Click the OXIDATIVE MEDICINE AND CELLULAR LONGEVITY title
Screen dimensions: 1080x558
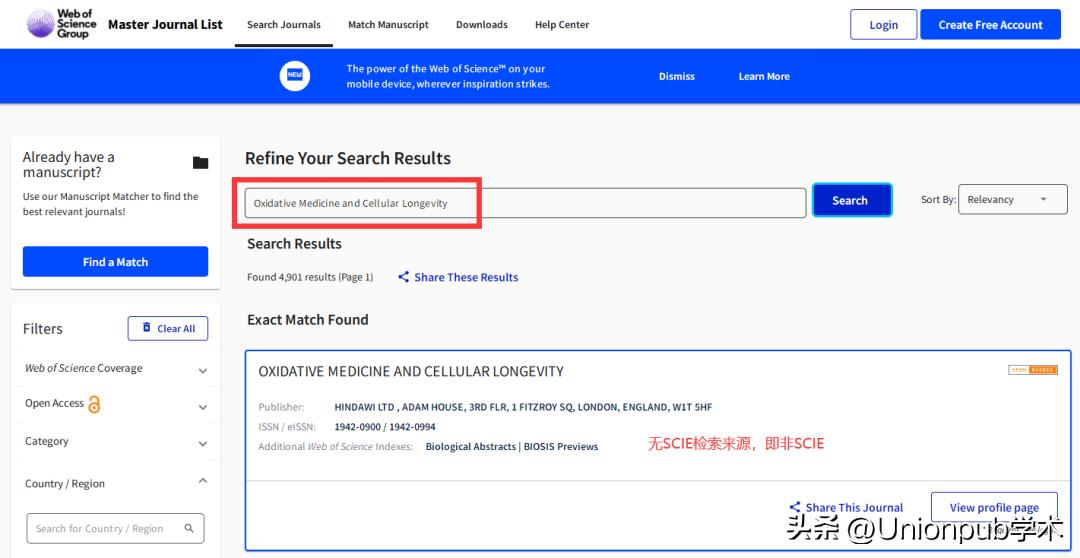[411, 371]
